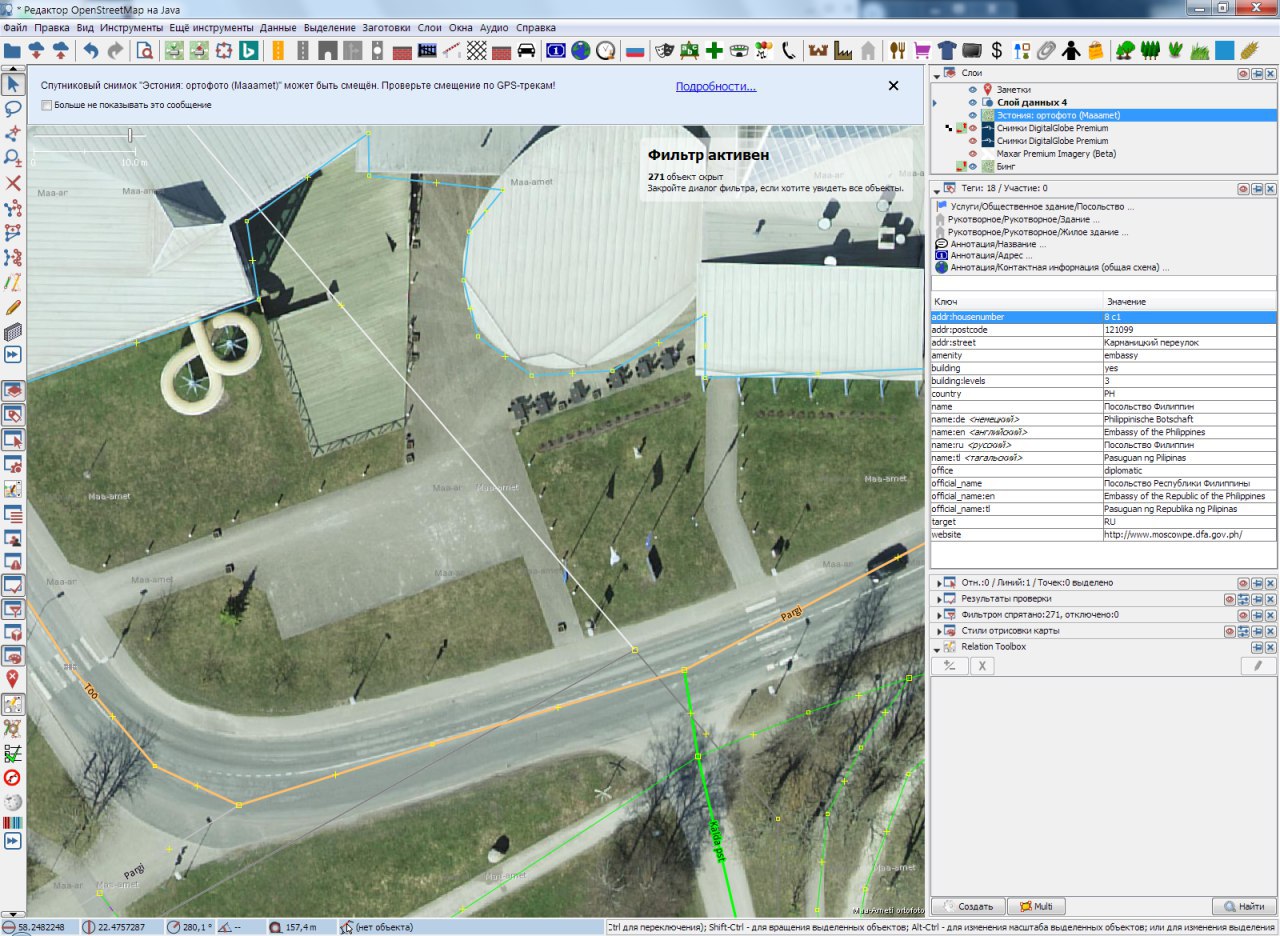Select the Draw nodes tool
1280x936 pixels.
click(14, 133)
